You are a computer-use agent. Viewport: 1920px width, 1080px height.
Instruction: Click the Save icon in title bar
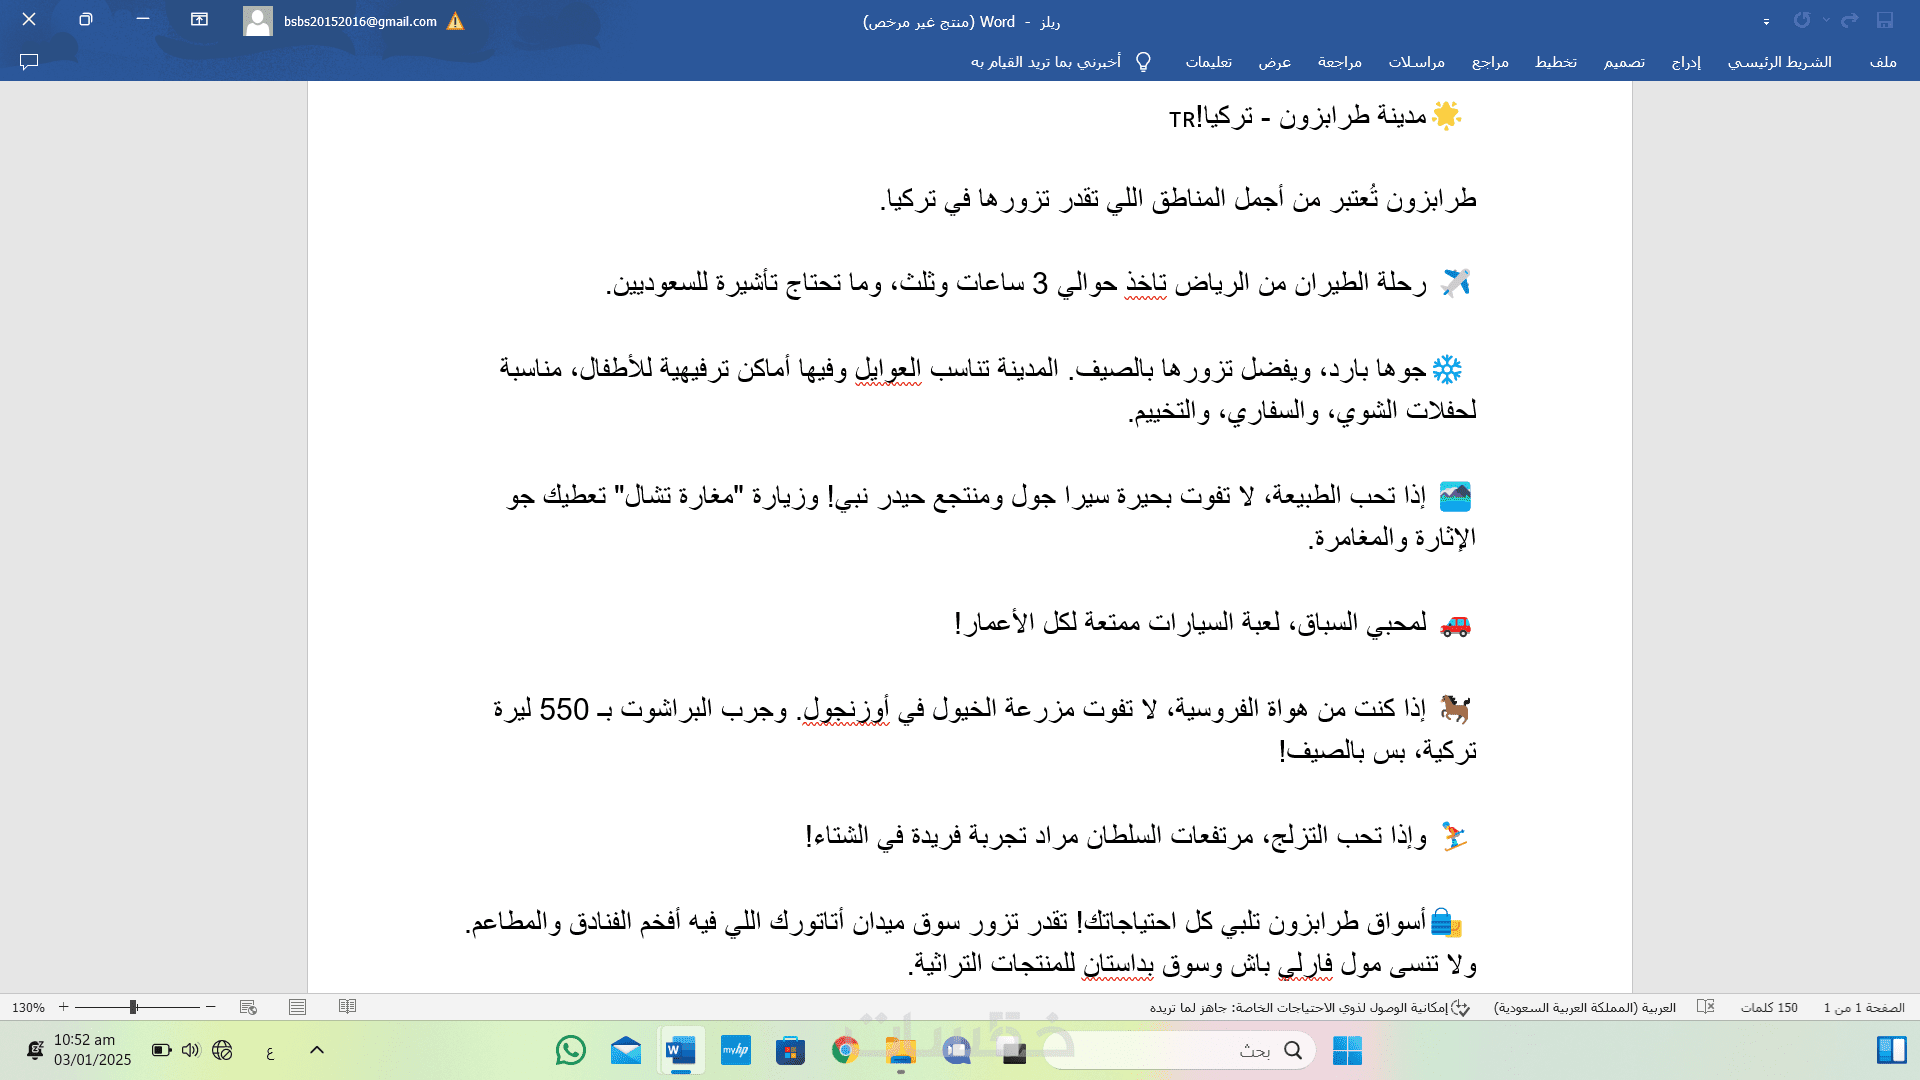(1884, 20)
